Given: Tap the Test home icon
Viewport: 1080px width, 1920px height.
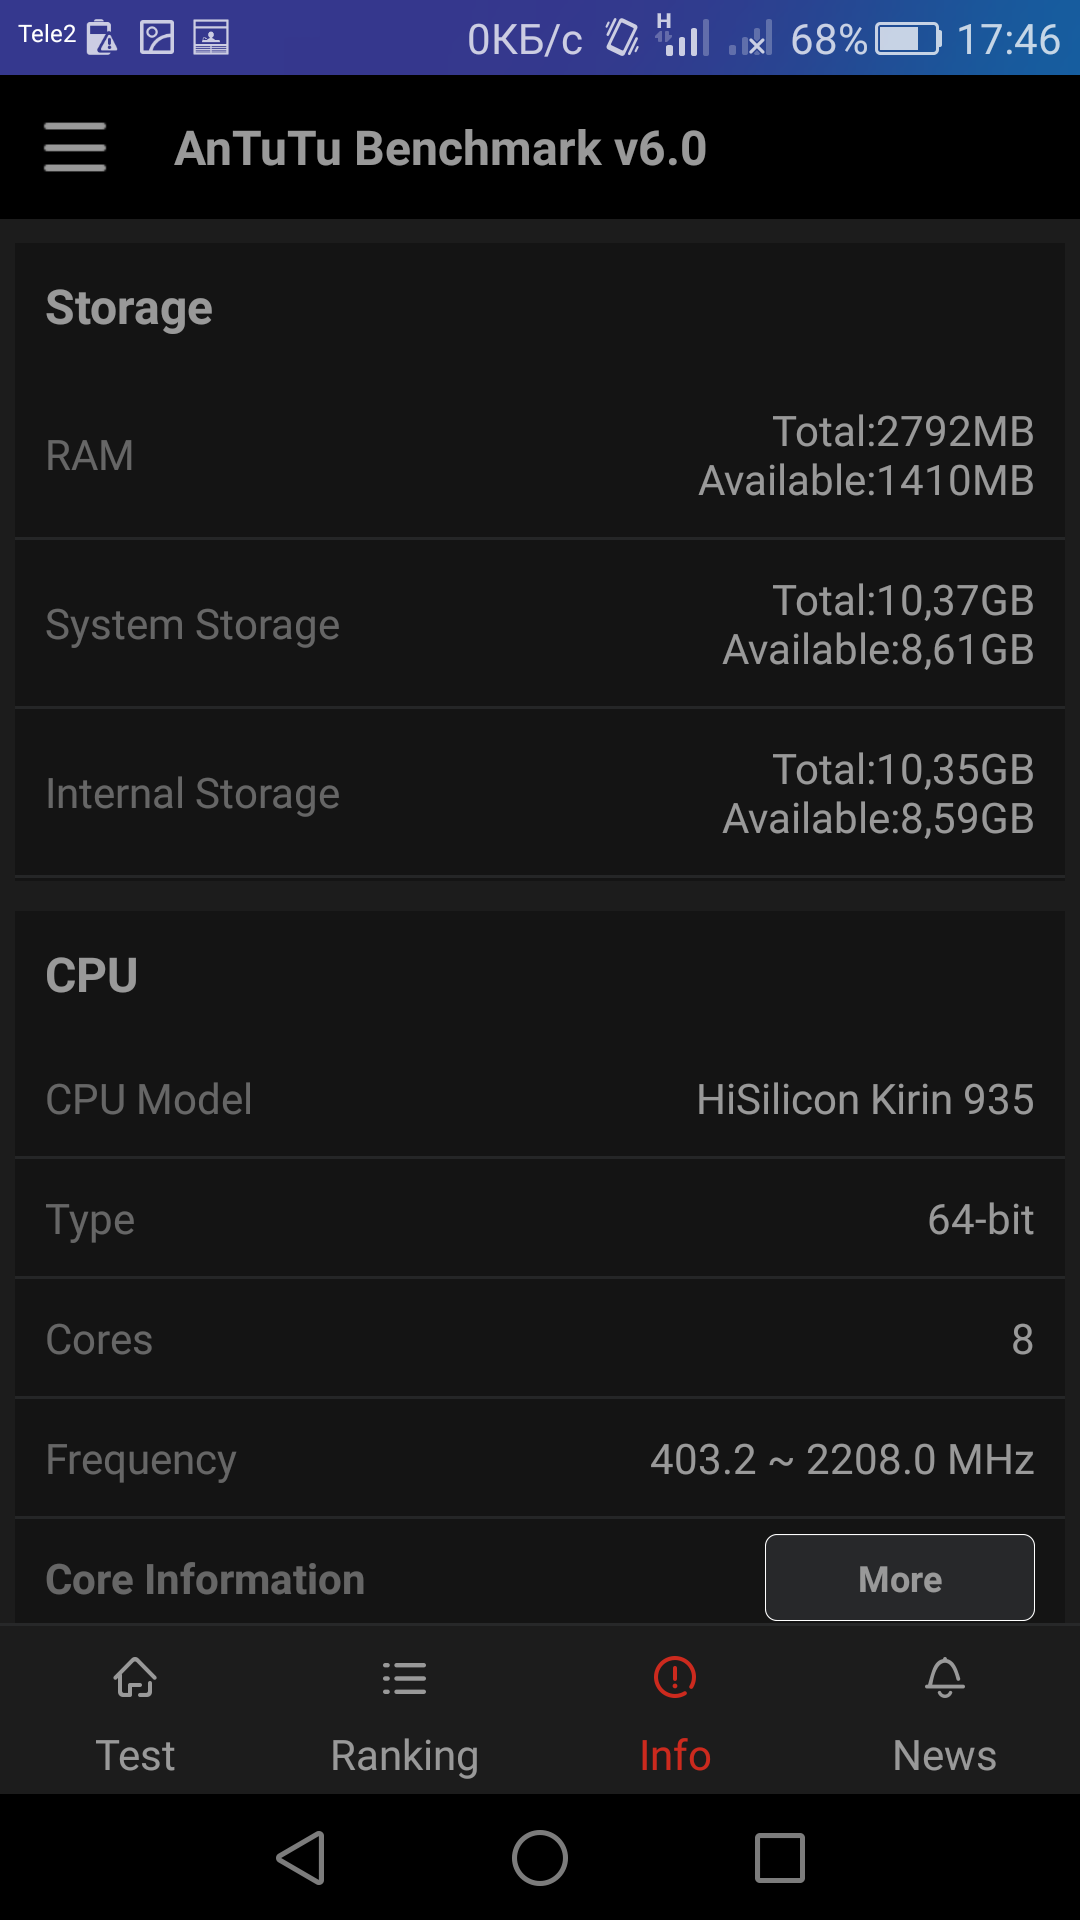Looking at the screenshot, I should pyautogui.click(x=135, y=1678).
